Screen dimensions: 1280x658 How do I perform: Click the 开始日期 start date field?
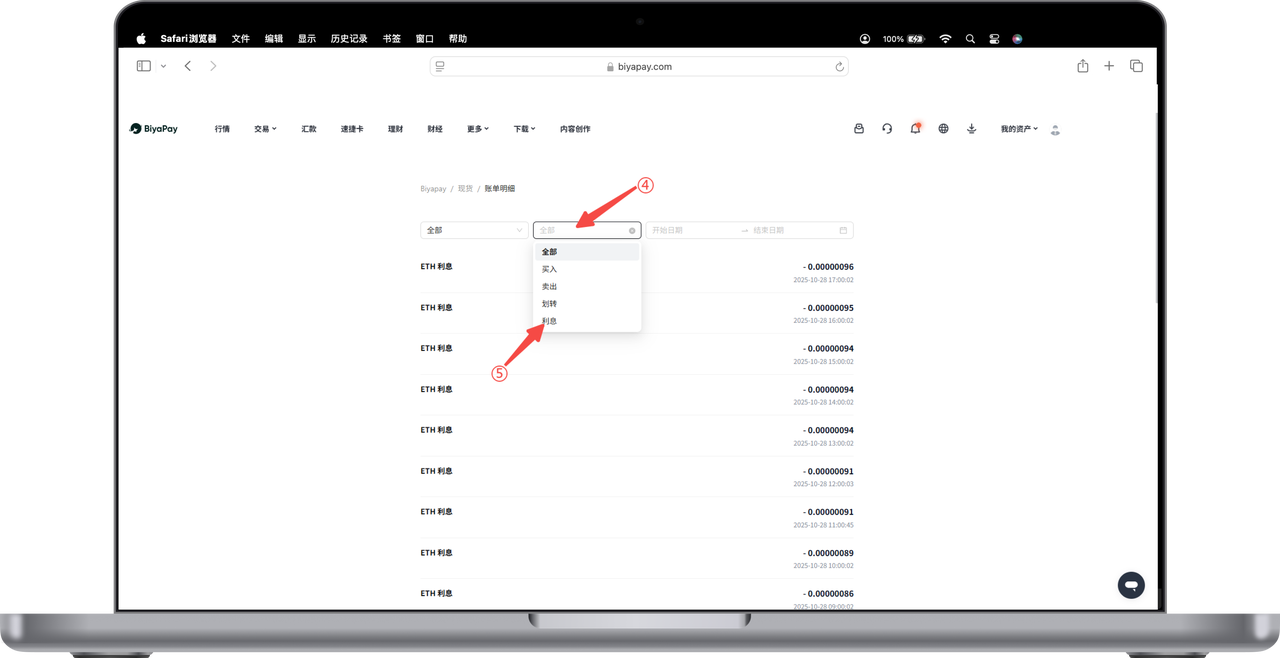pyautogui.click(x=690, y=230)
